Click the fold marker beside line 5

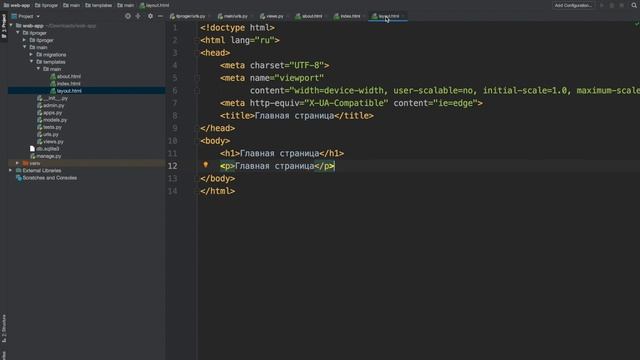197,78
